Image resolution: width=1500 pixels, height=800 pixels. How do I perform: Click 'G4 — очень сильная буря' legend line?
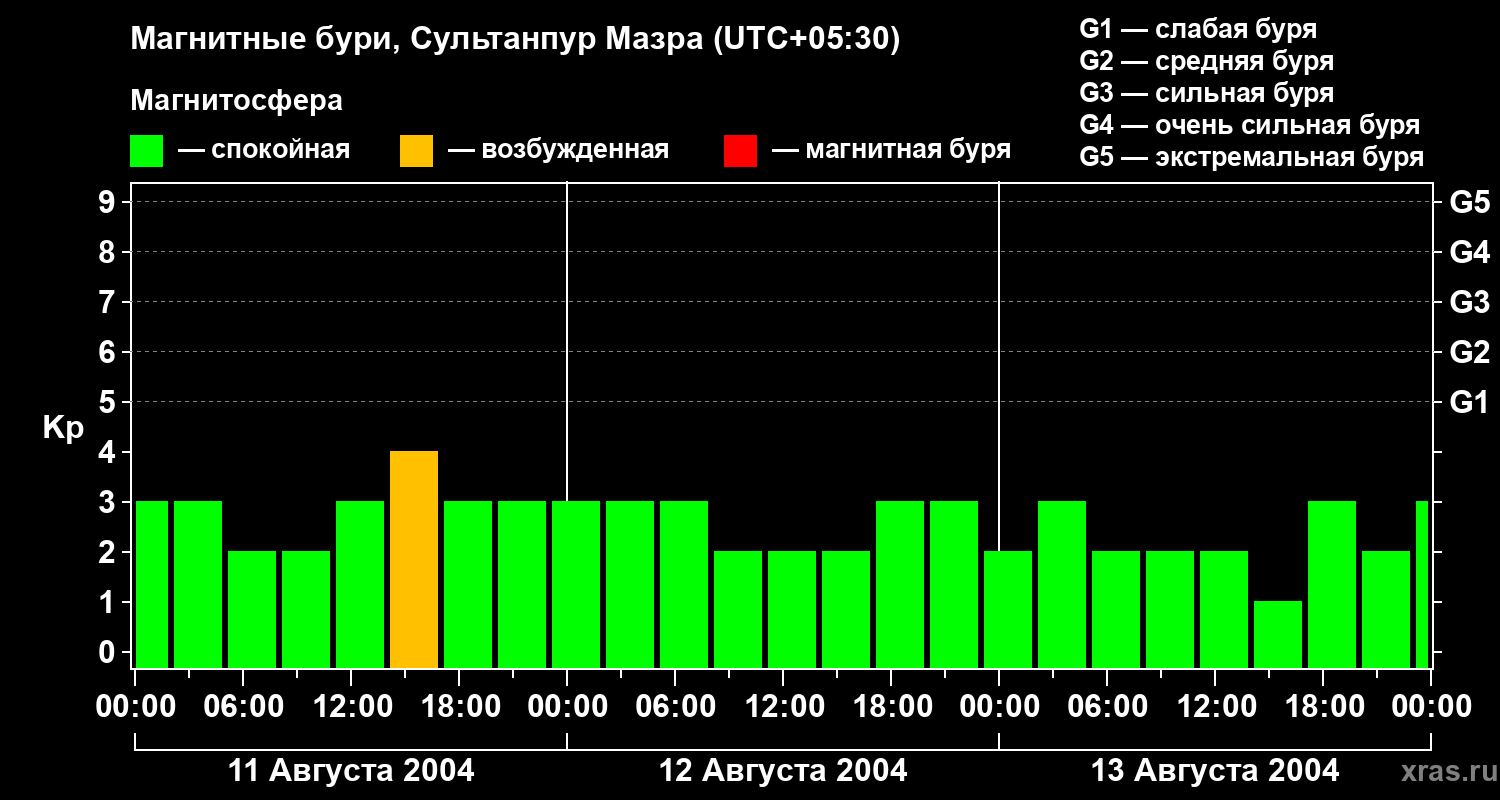point(1250,125)
